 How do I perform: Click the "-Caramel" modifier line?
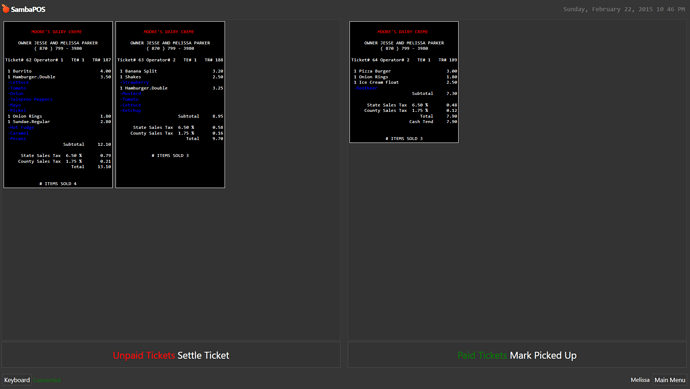coord(18,133)
